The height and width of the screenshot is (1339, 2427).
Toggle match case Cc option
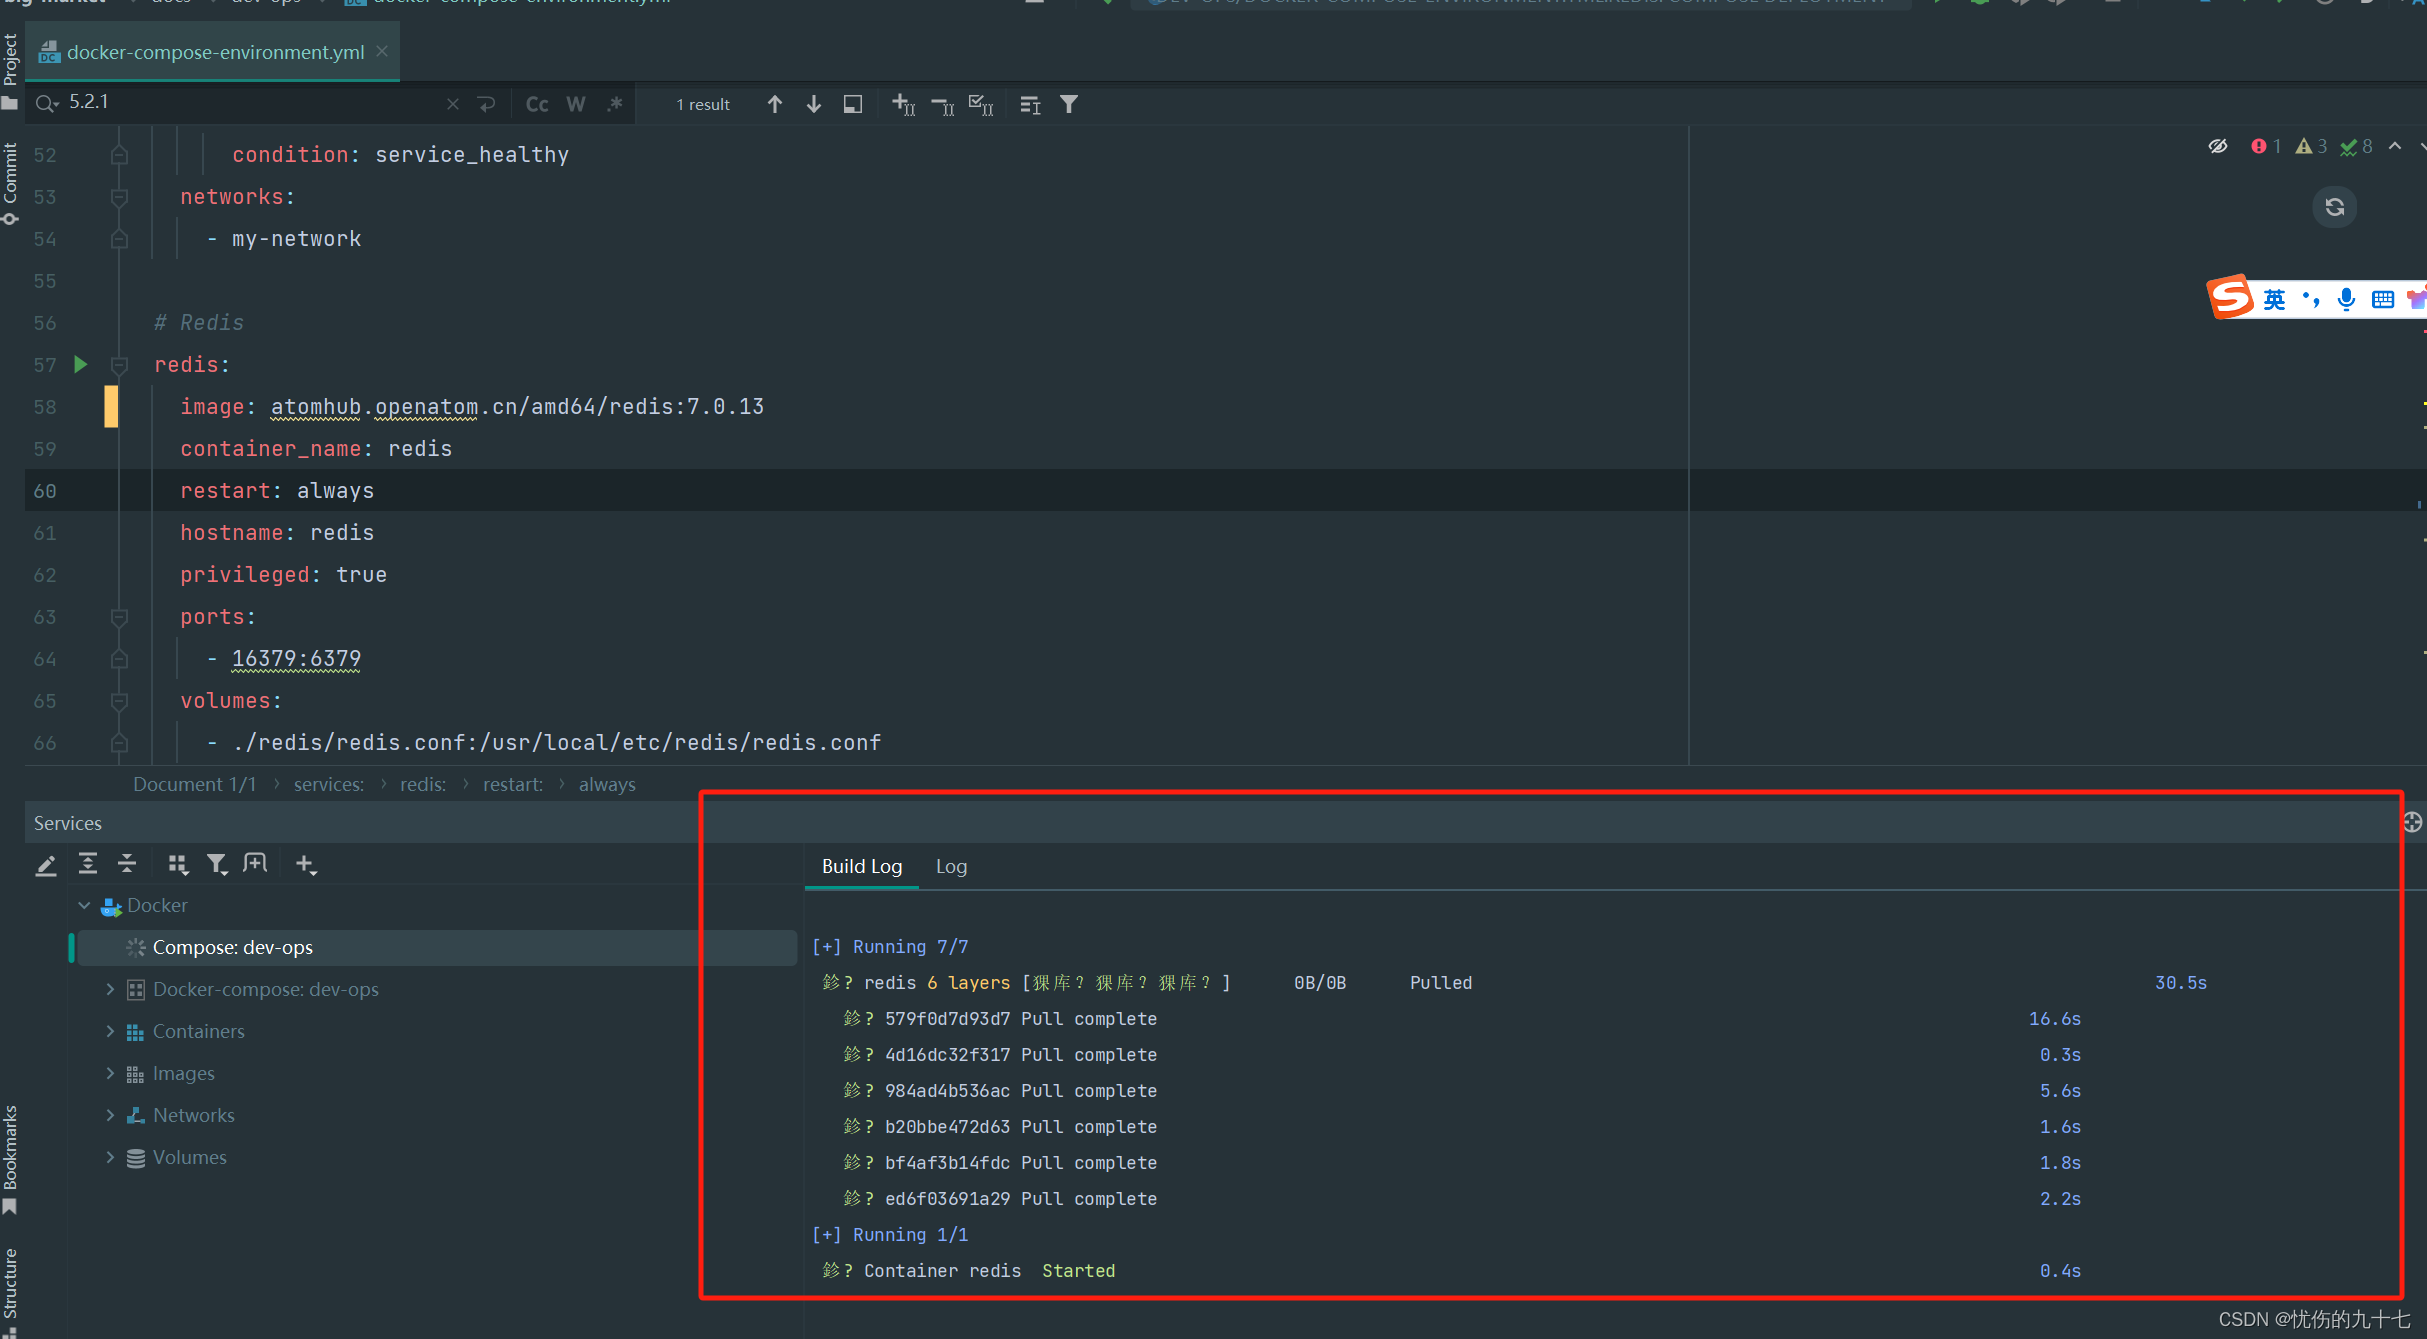tap(537, 104)
